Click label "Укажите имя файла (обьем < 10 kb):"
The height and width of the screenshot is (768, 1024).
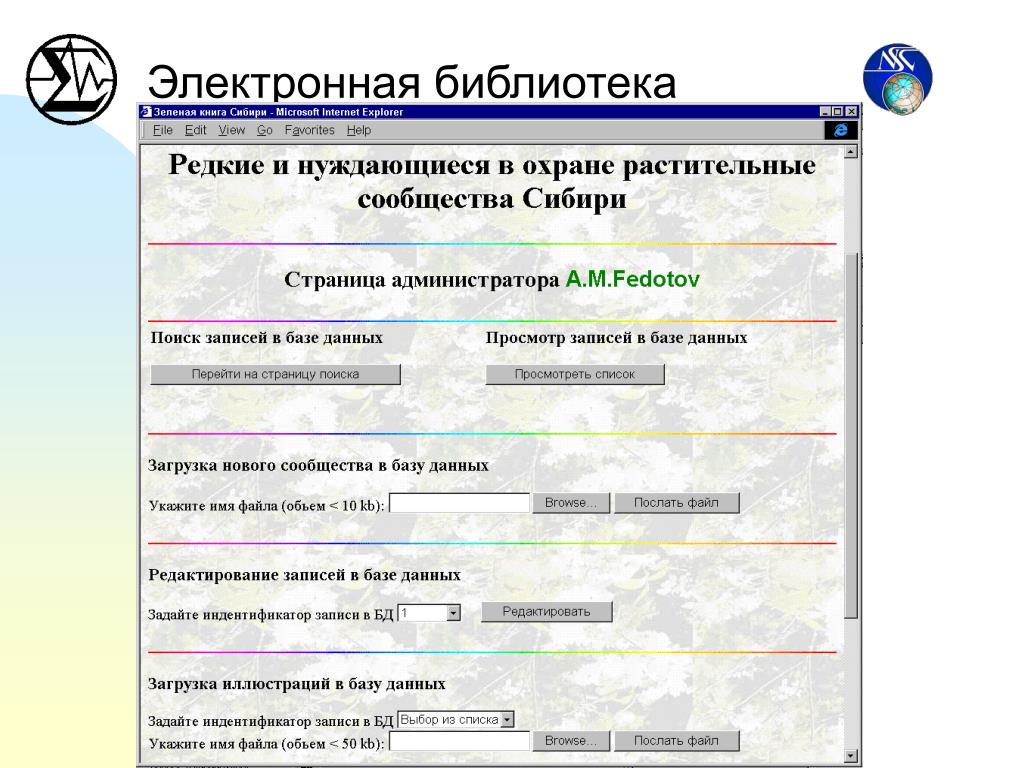coord(266,505)
